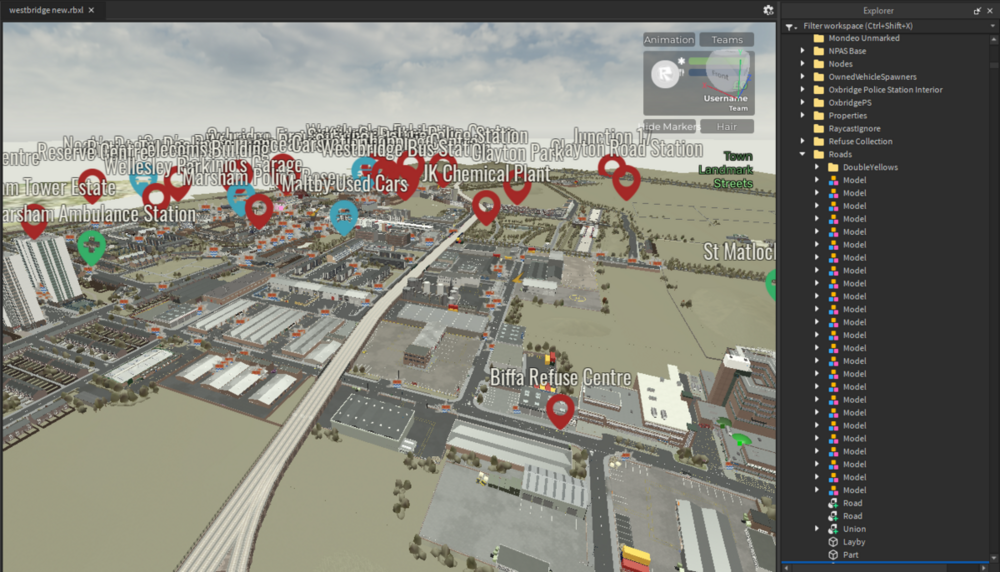Close the westbridge new.rbxl tab
Viewport: 1000px width, 572px height.
[91, 10]
